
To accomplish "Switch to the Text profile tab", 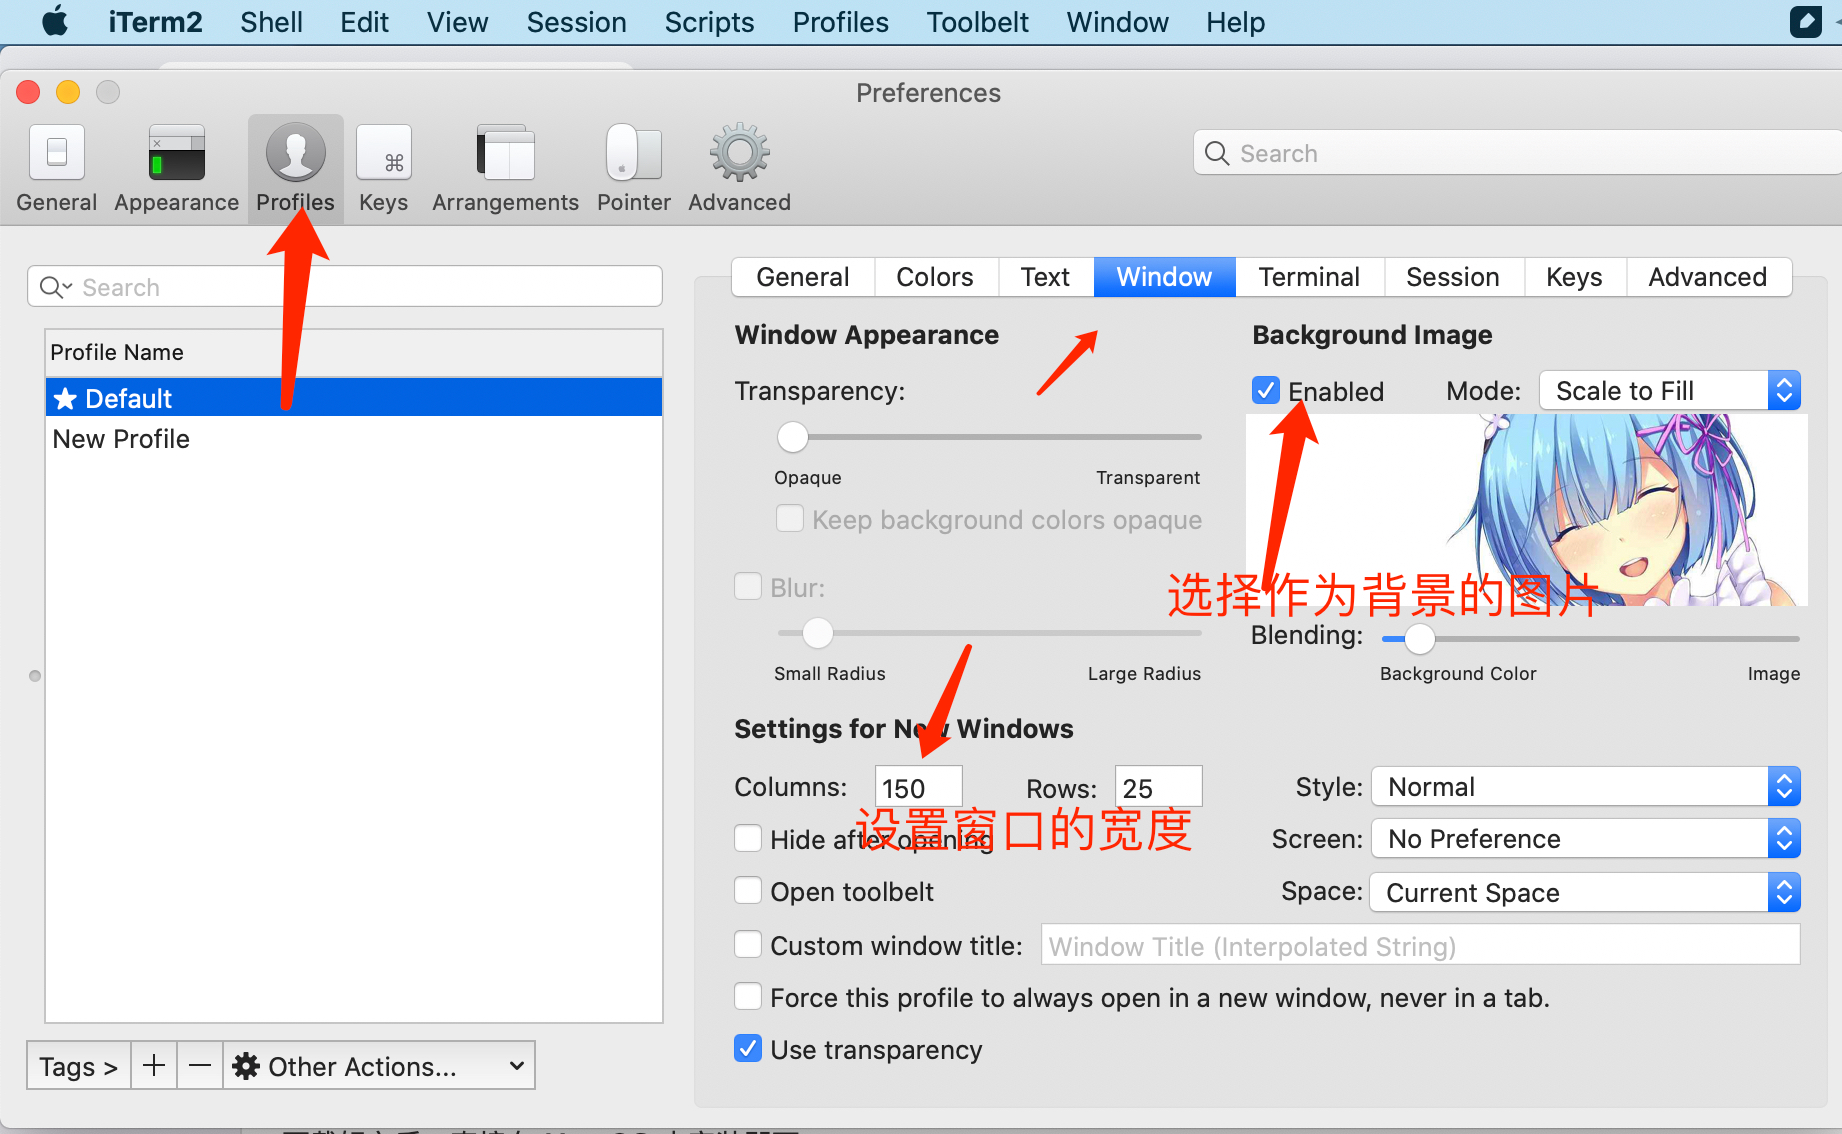I will [x=1045, y=277].
